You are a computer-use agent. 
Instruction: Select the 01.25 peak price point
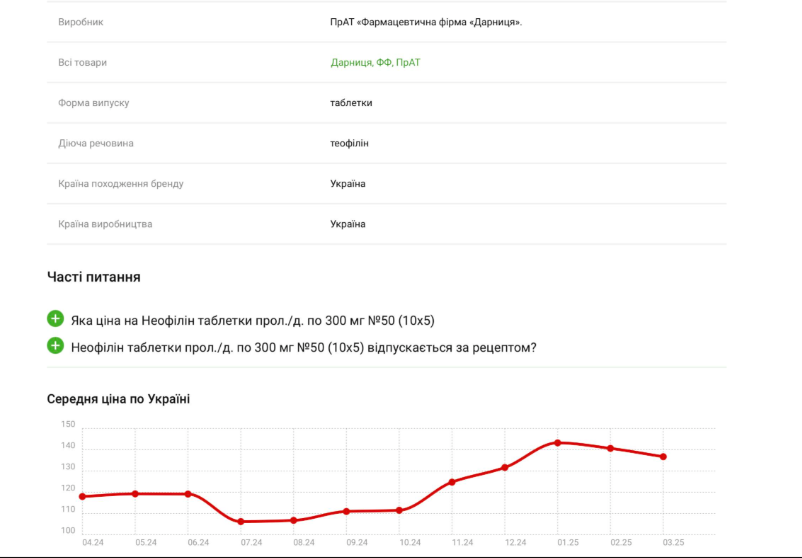pyautogui.click(x=558, y=442)
